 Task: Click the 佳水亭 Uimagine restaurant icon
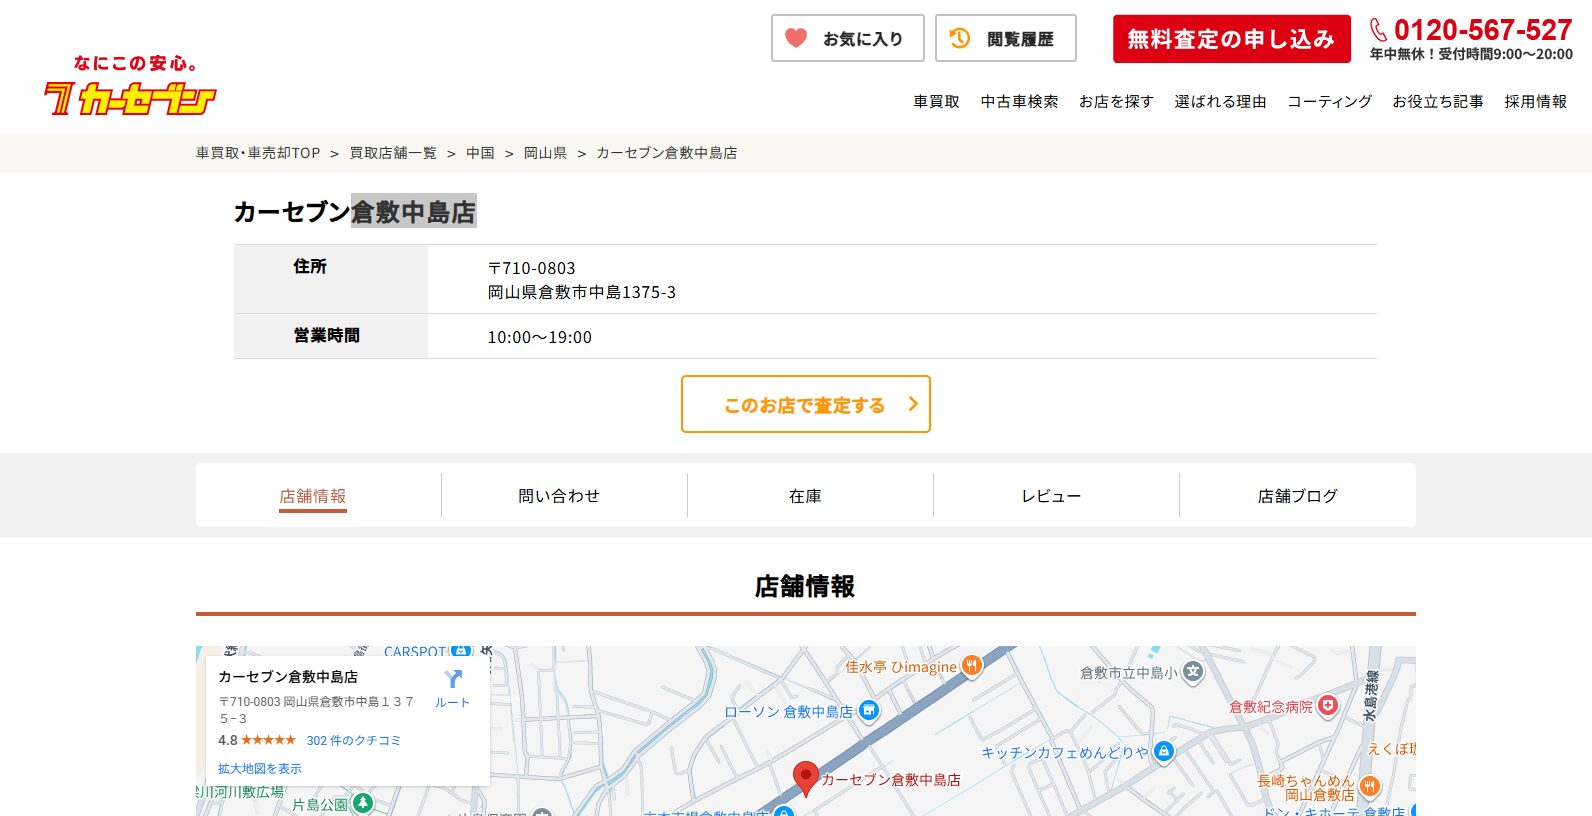[x=971, y=666]
